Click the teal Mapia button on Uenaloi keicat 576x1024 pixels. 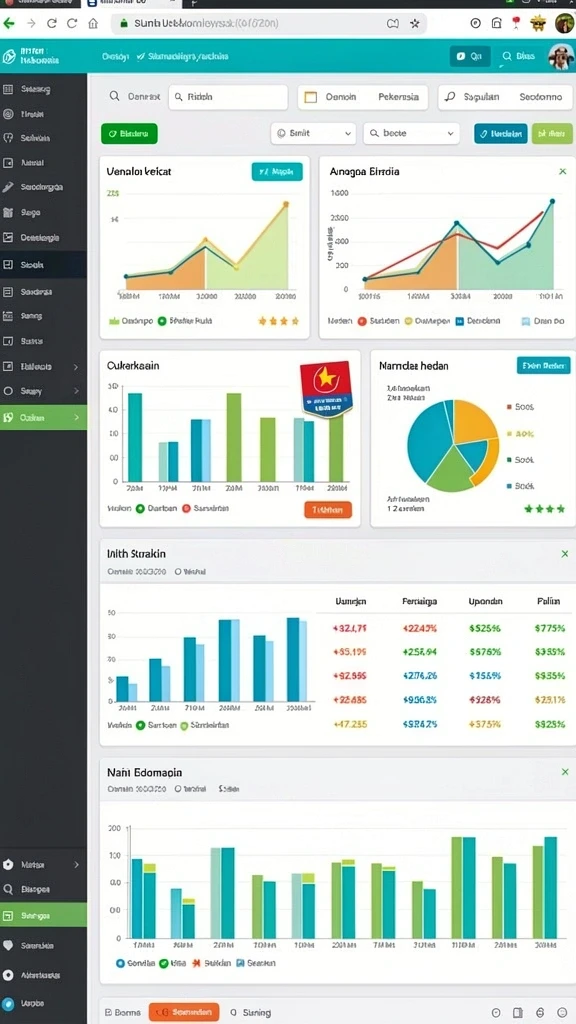click(x=277, y=172)
